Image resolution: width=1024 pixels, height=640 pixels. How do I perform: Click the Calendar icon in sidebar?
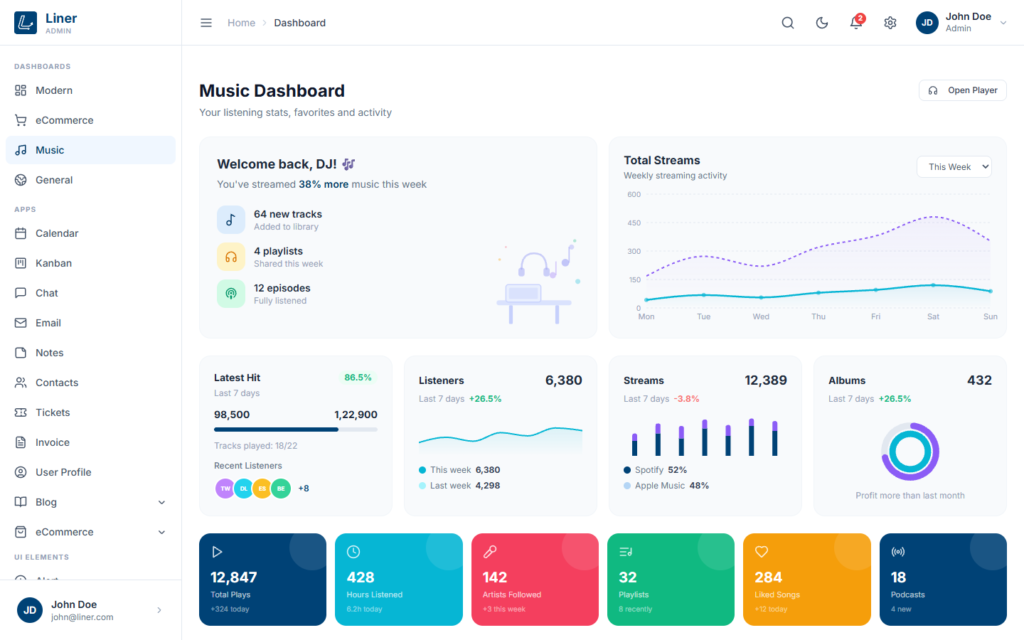pos(21,233)
